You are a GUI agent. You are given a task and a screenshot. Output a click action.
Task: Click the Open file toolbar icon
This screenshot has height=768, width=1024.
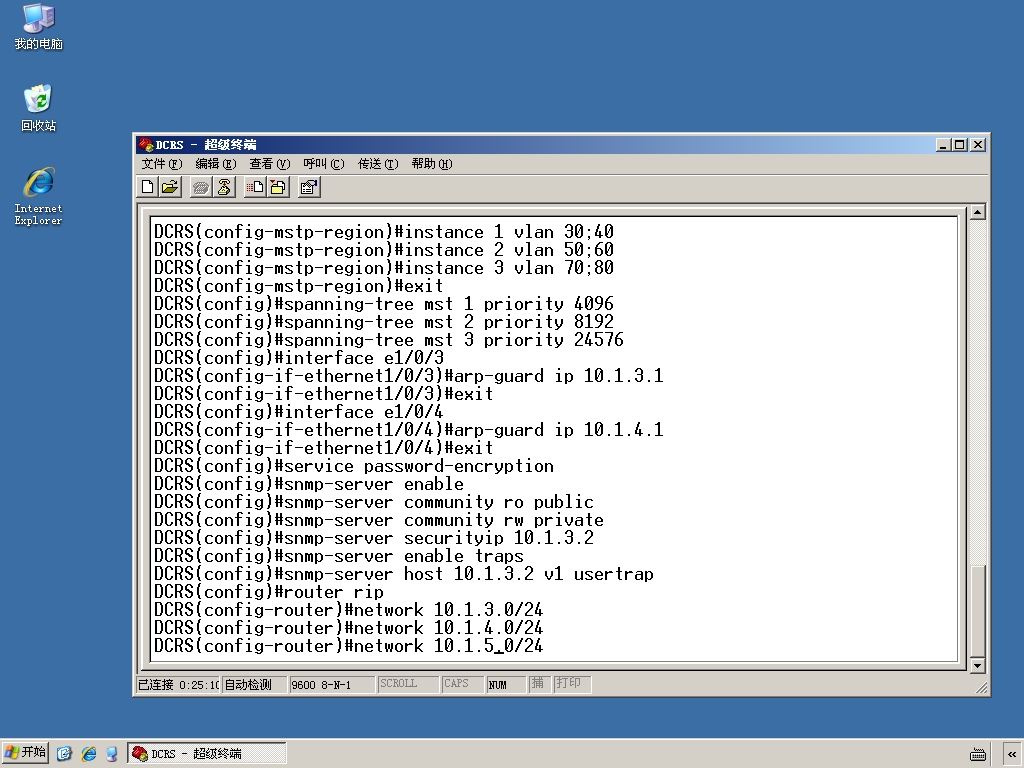tap(170, 187)
